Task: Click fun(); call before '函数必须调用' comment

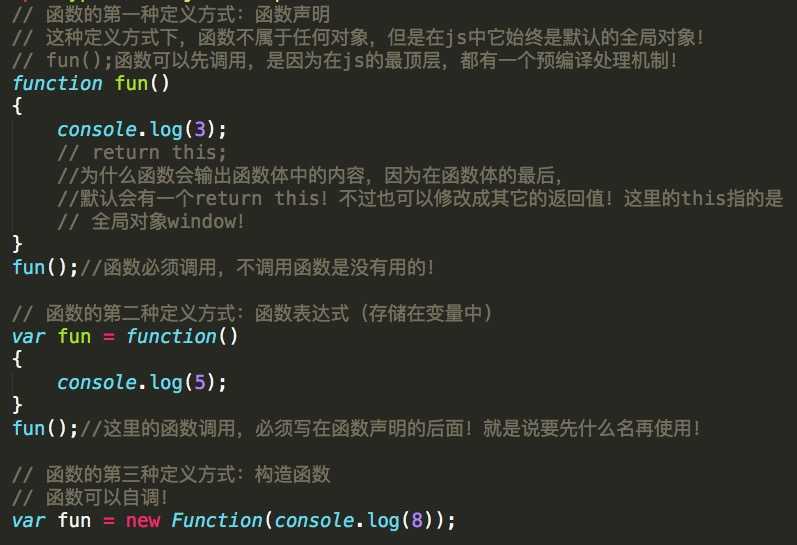Action: click(45, 267)
